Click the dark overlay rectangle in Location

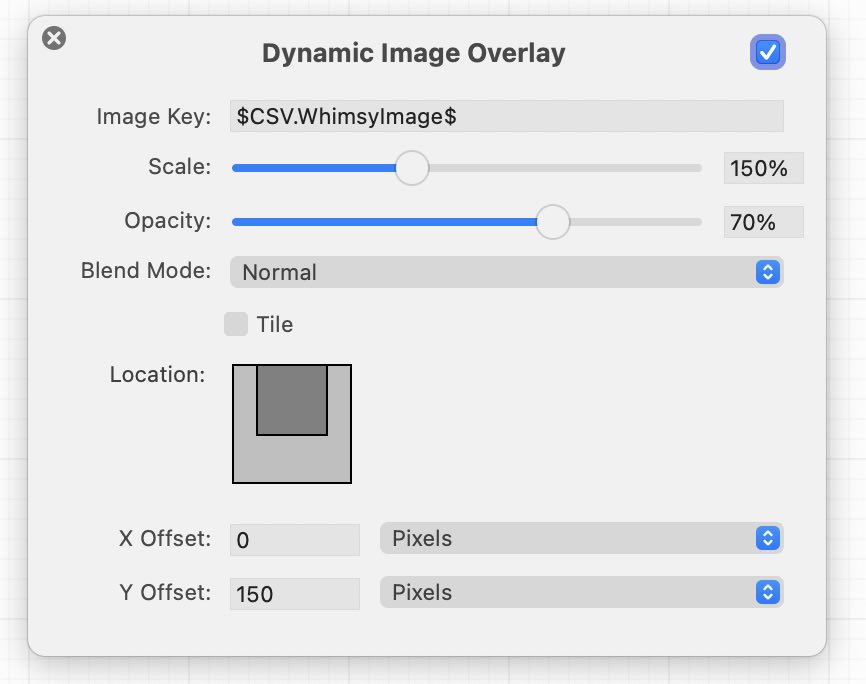(x=292, y=399)
